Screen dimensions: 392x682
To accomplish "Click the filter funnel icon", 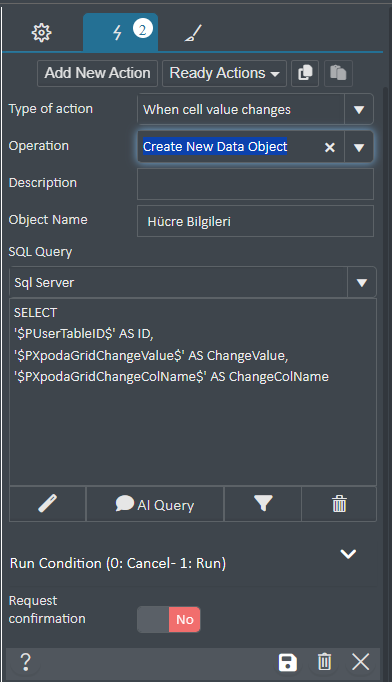I will pos(263,504).
